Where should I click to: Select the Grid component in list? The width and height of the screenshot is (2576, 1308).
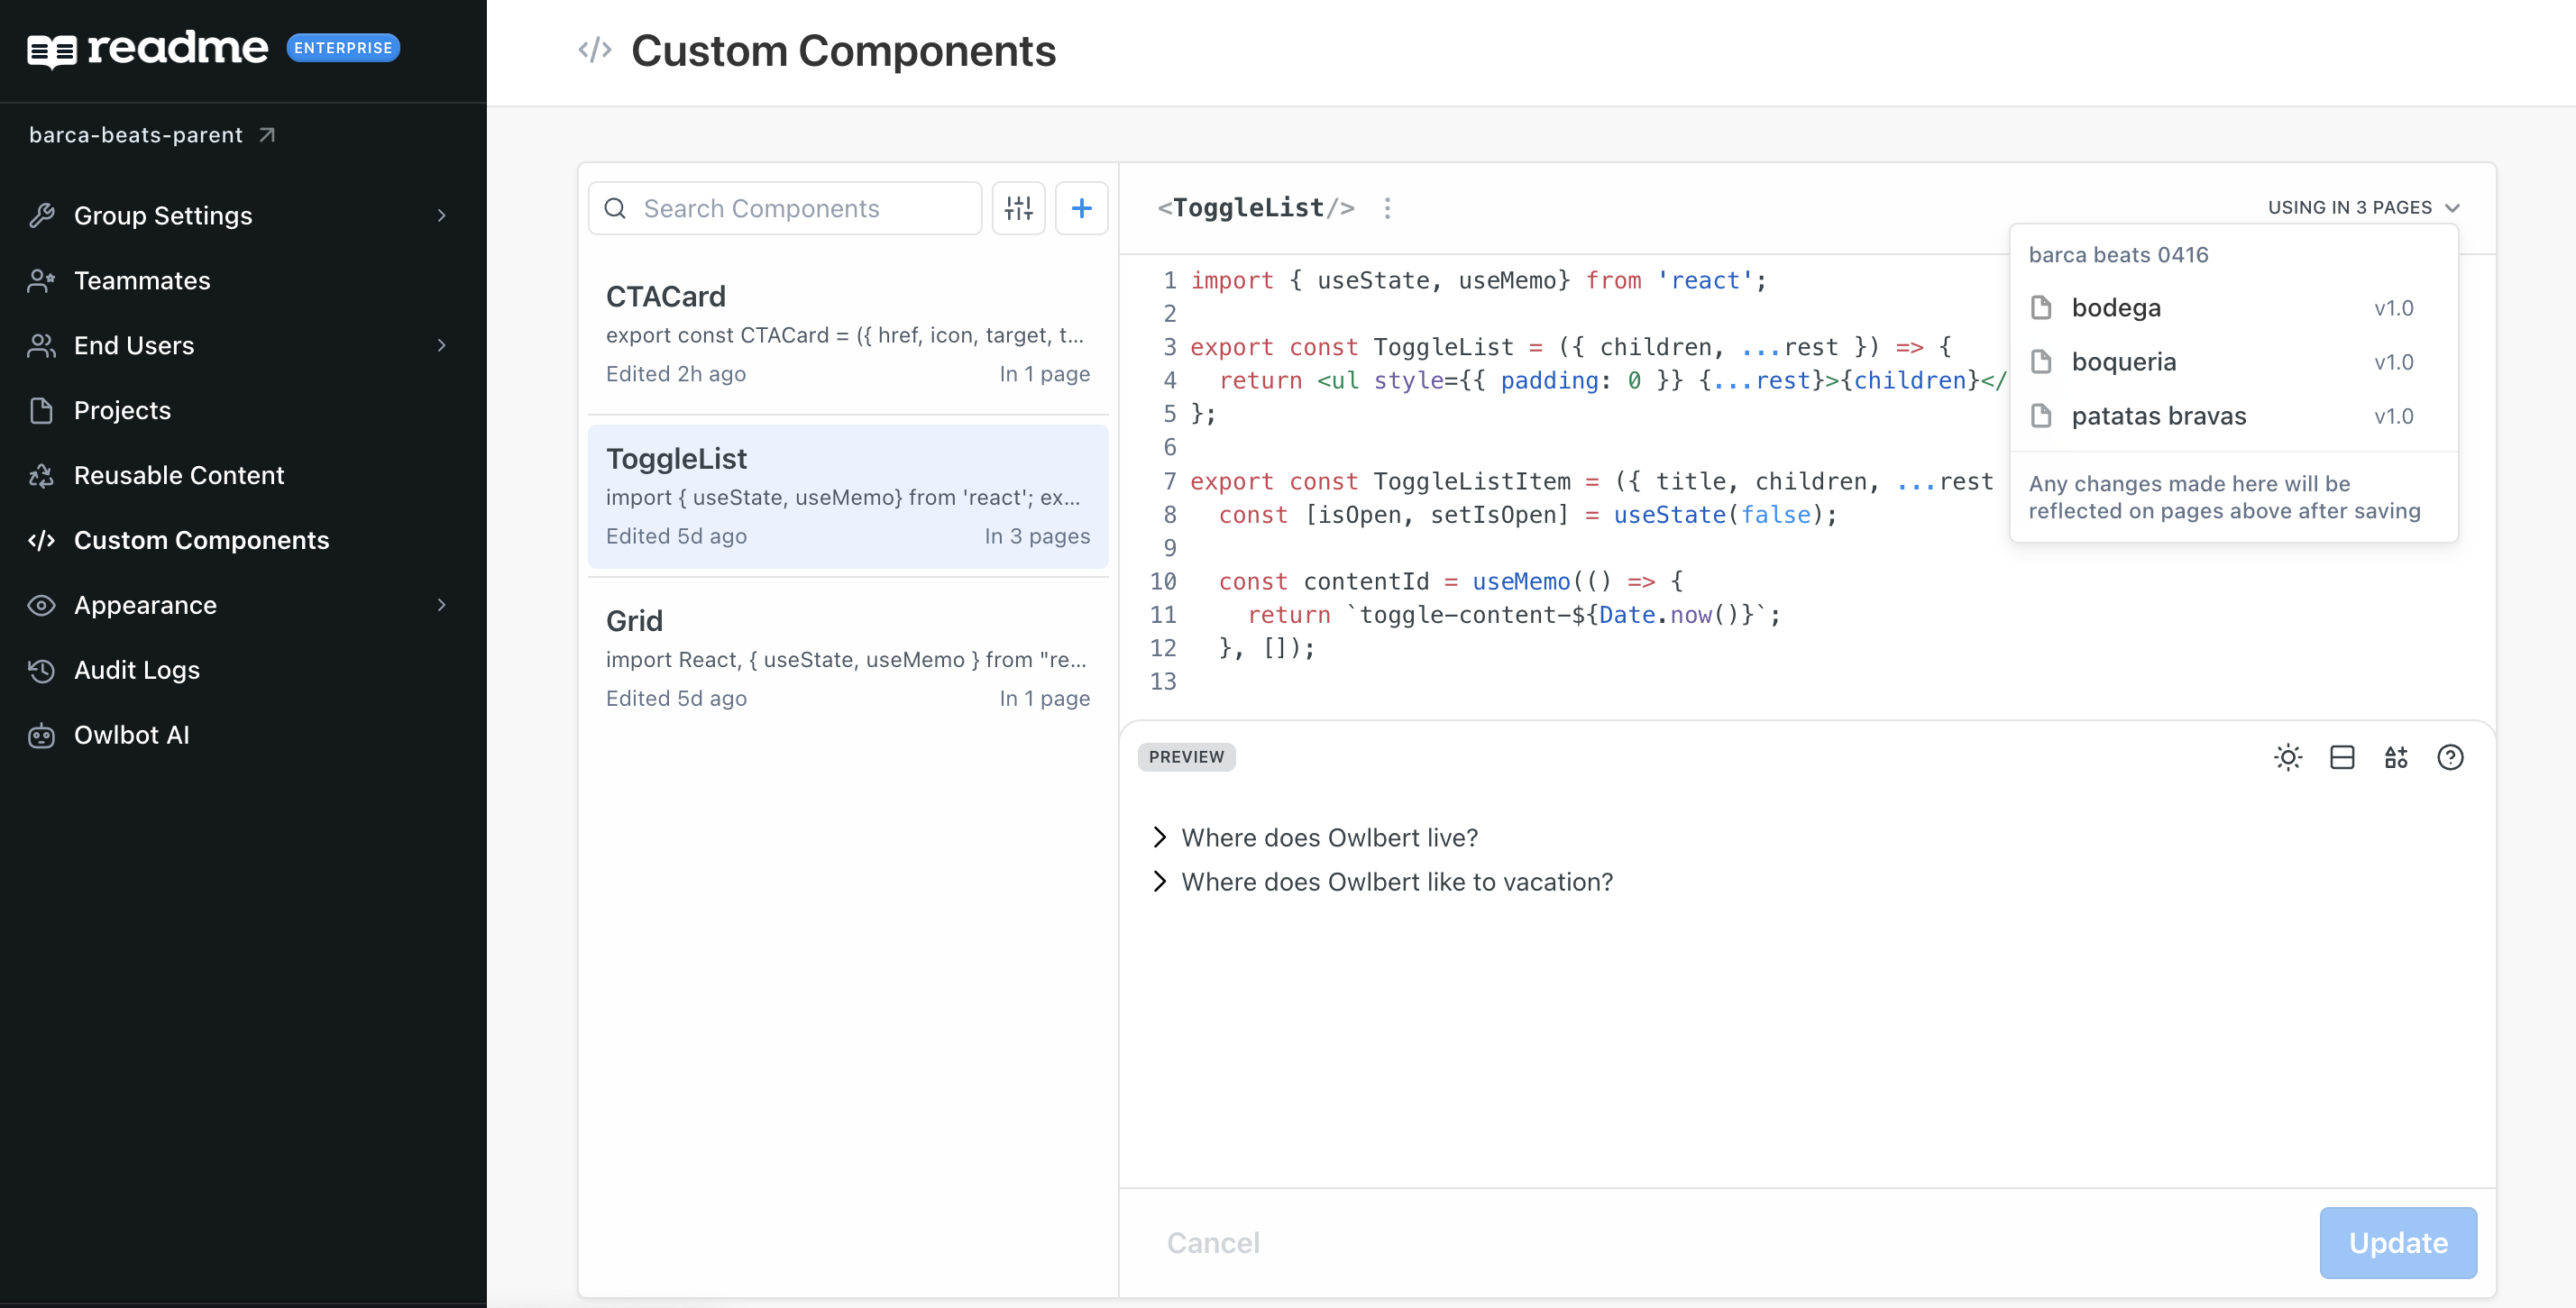click(847, 658)
